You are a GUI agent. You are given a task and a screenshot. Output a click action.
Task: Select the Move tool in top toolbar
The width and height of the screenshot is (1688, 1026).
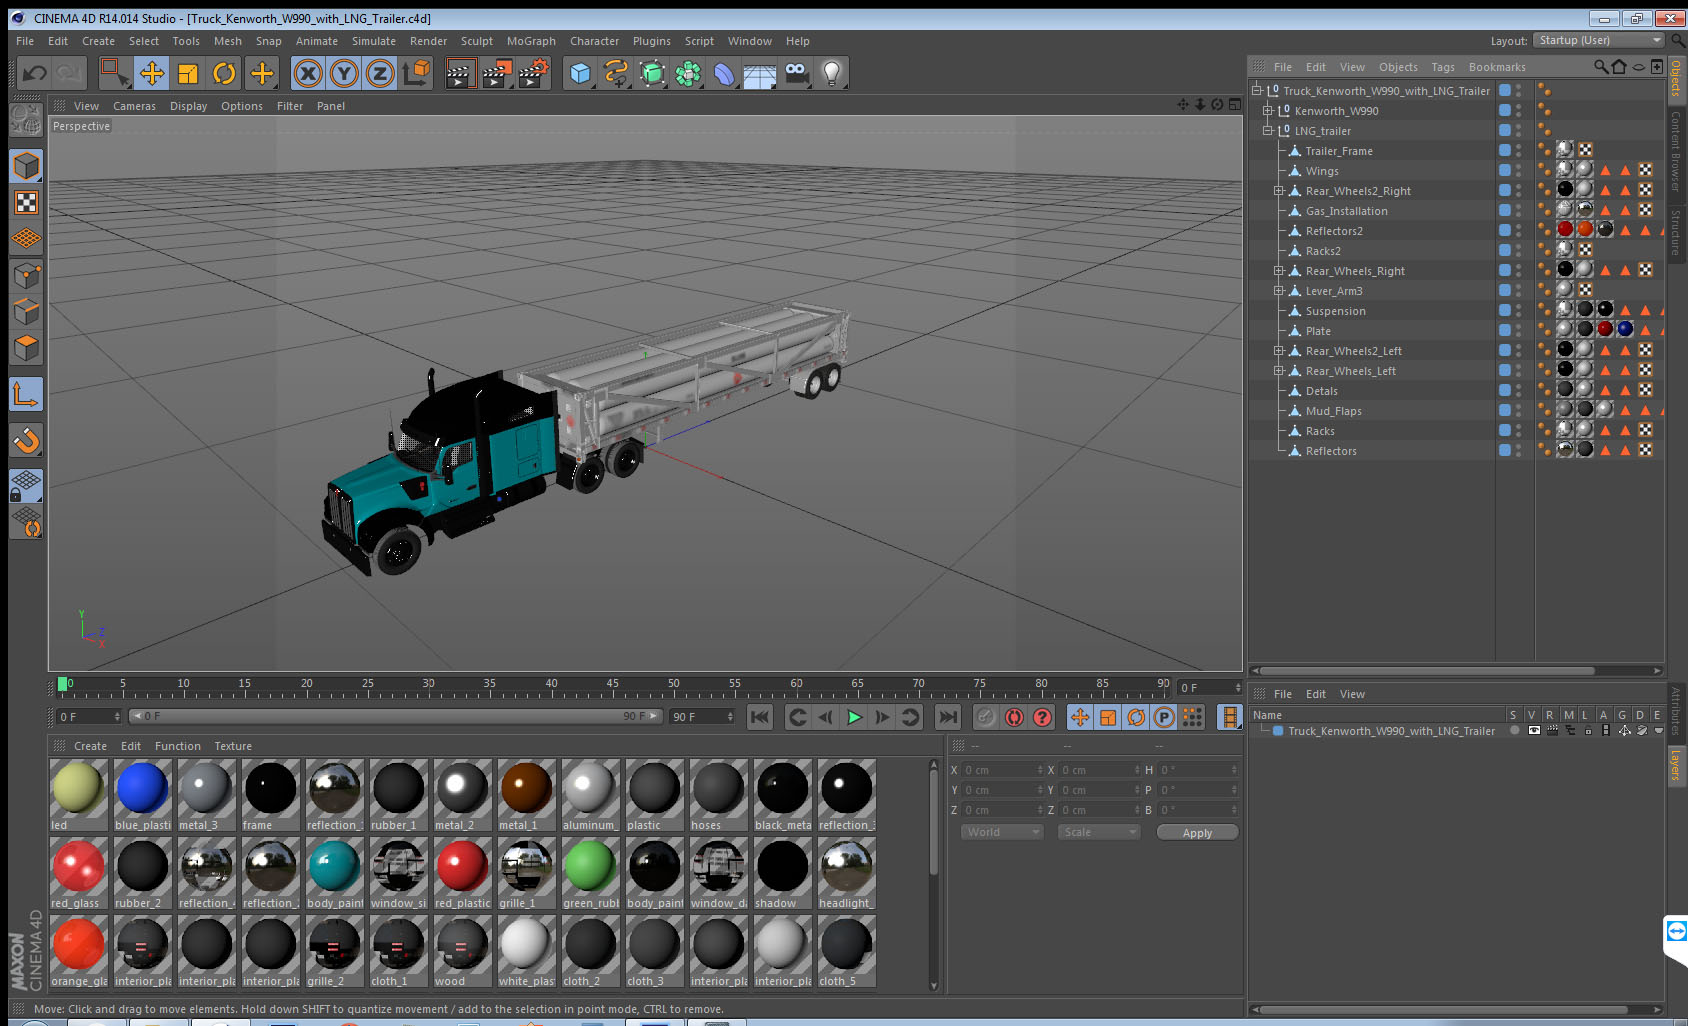click(152, 73)
